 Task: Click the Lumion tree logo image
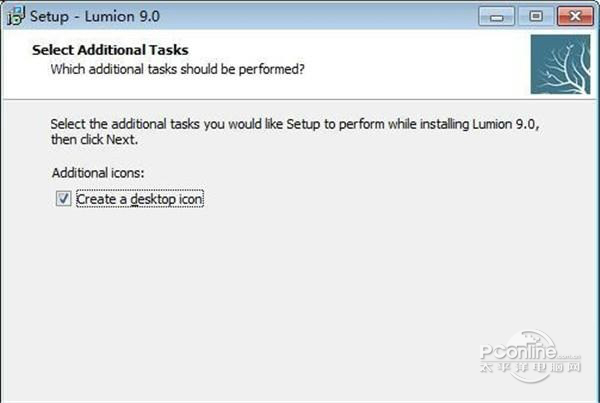(x=560, y=65)
